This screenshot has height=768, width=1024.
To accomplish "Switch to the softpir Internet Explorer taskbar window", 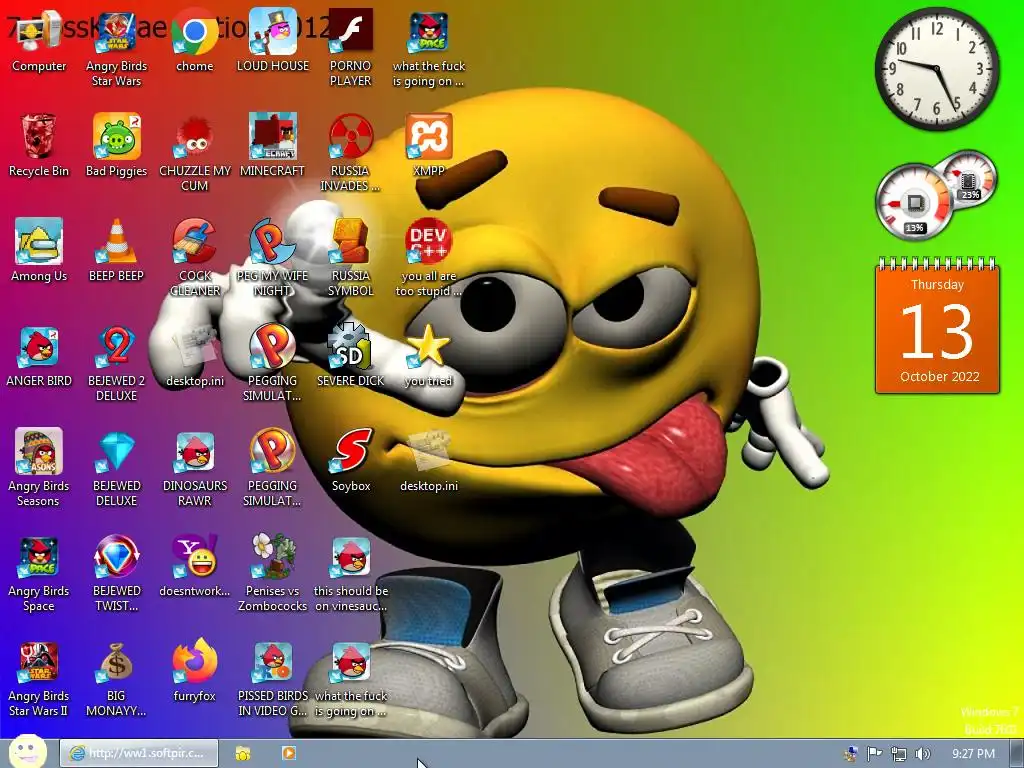I will [x=138, y=753].
